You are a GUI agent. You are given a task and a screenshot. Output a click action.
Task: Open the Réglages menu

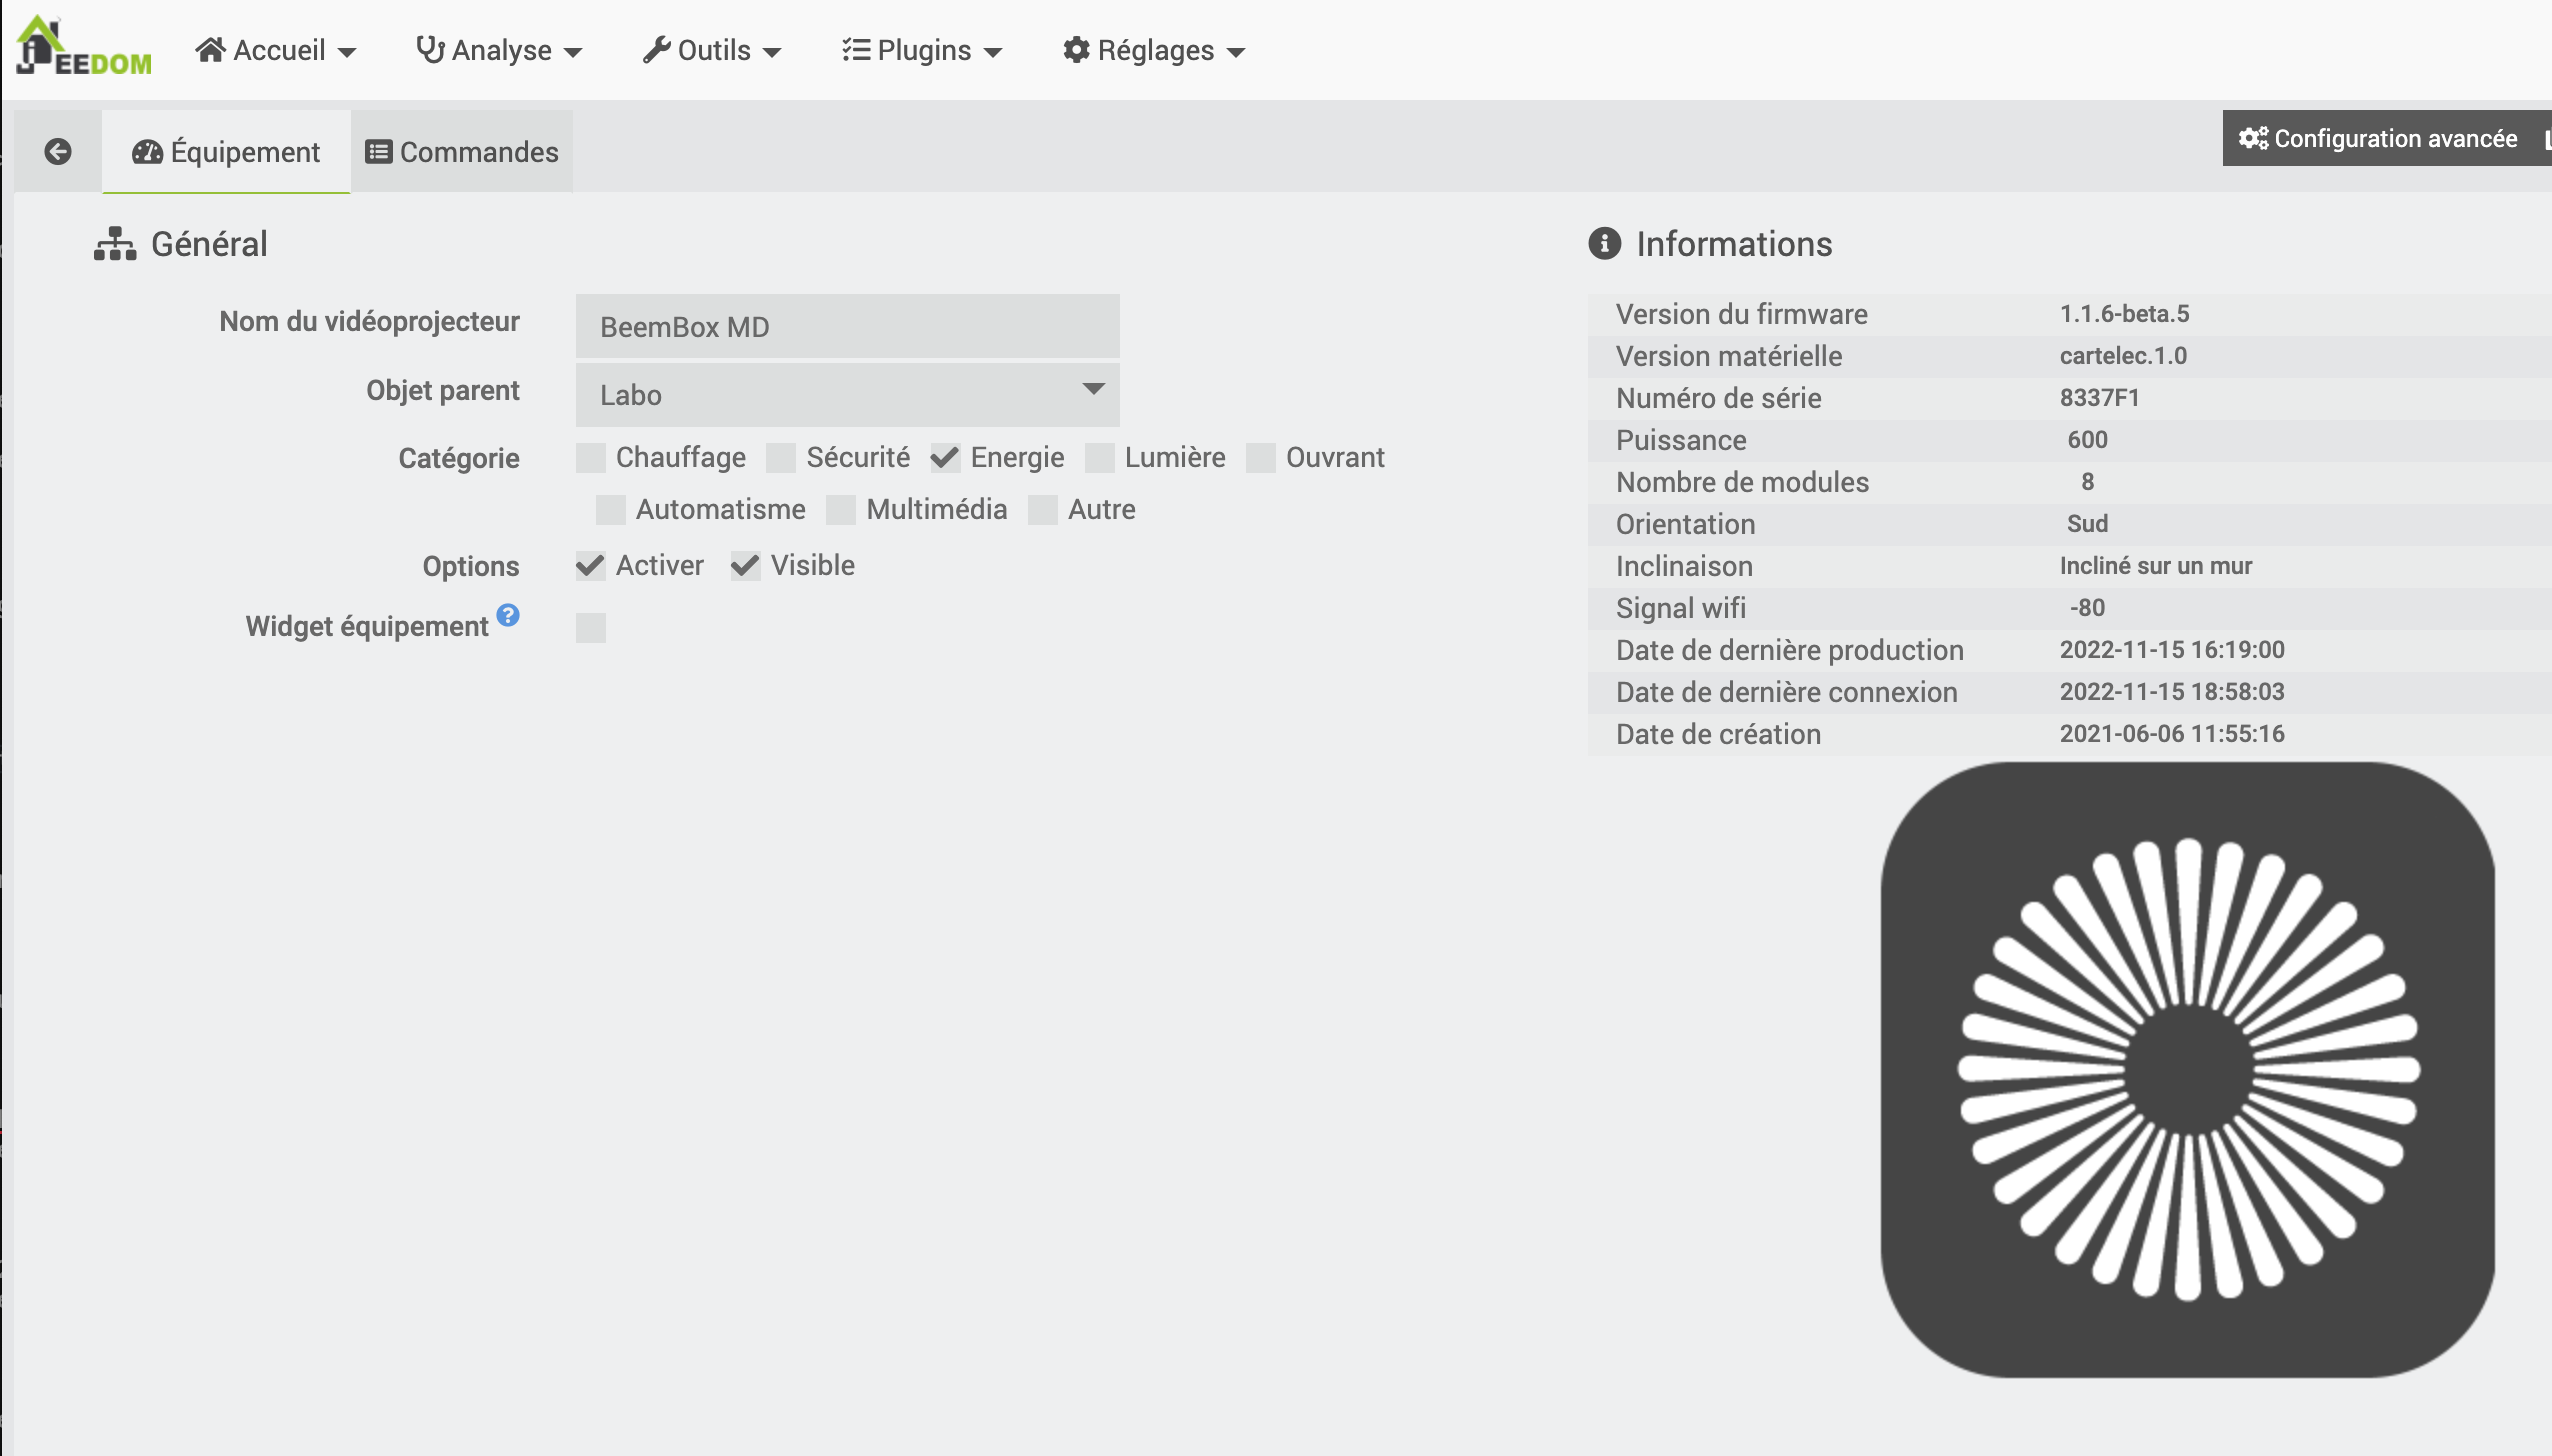tap(1154, 50)
